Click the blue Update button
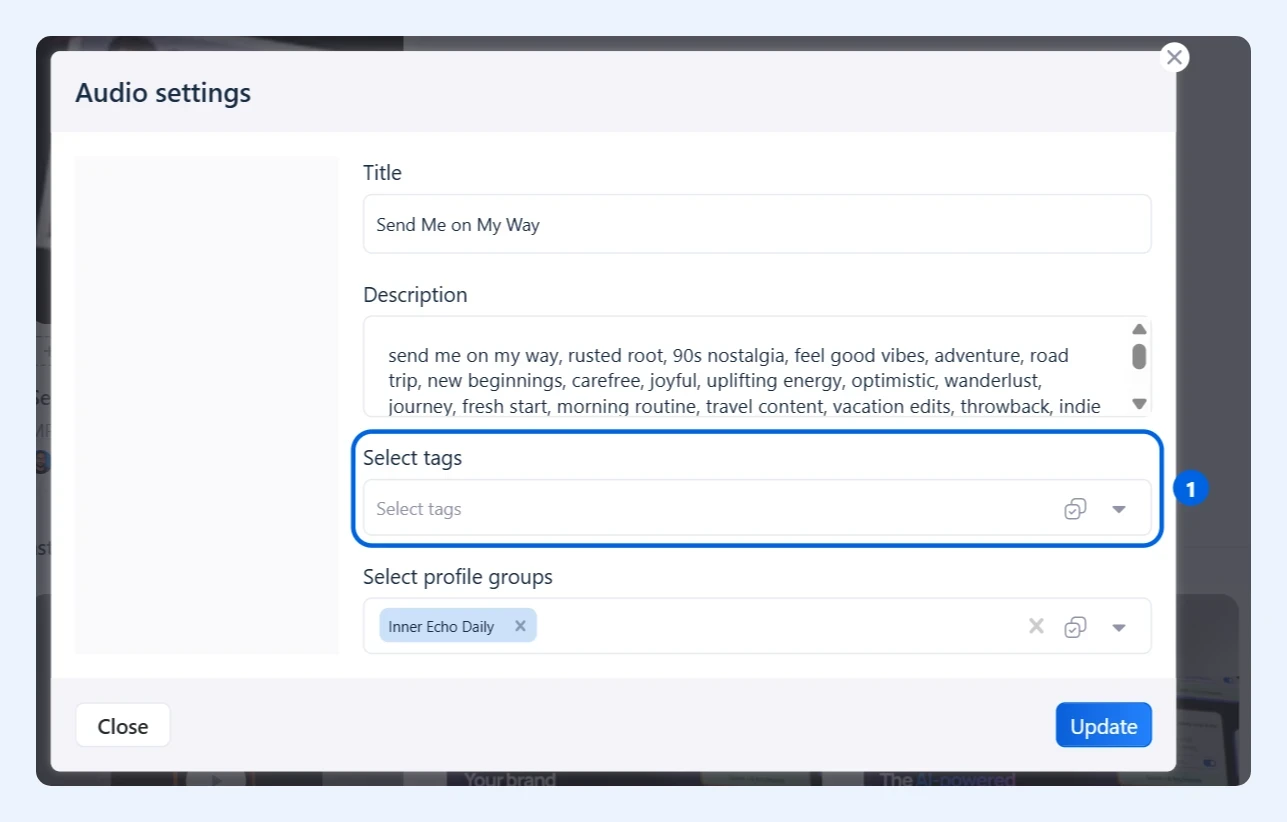Image resolution: width=1287 pixels, height=822 pixels. point(1104,726)
